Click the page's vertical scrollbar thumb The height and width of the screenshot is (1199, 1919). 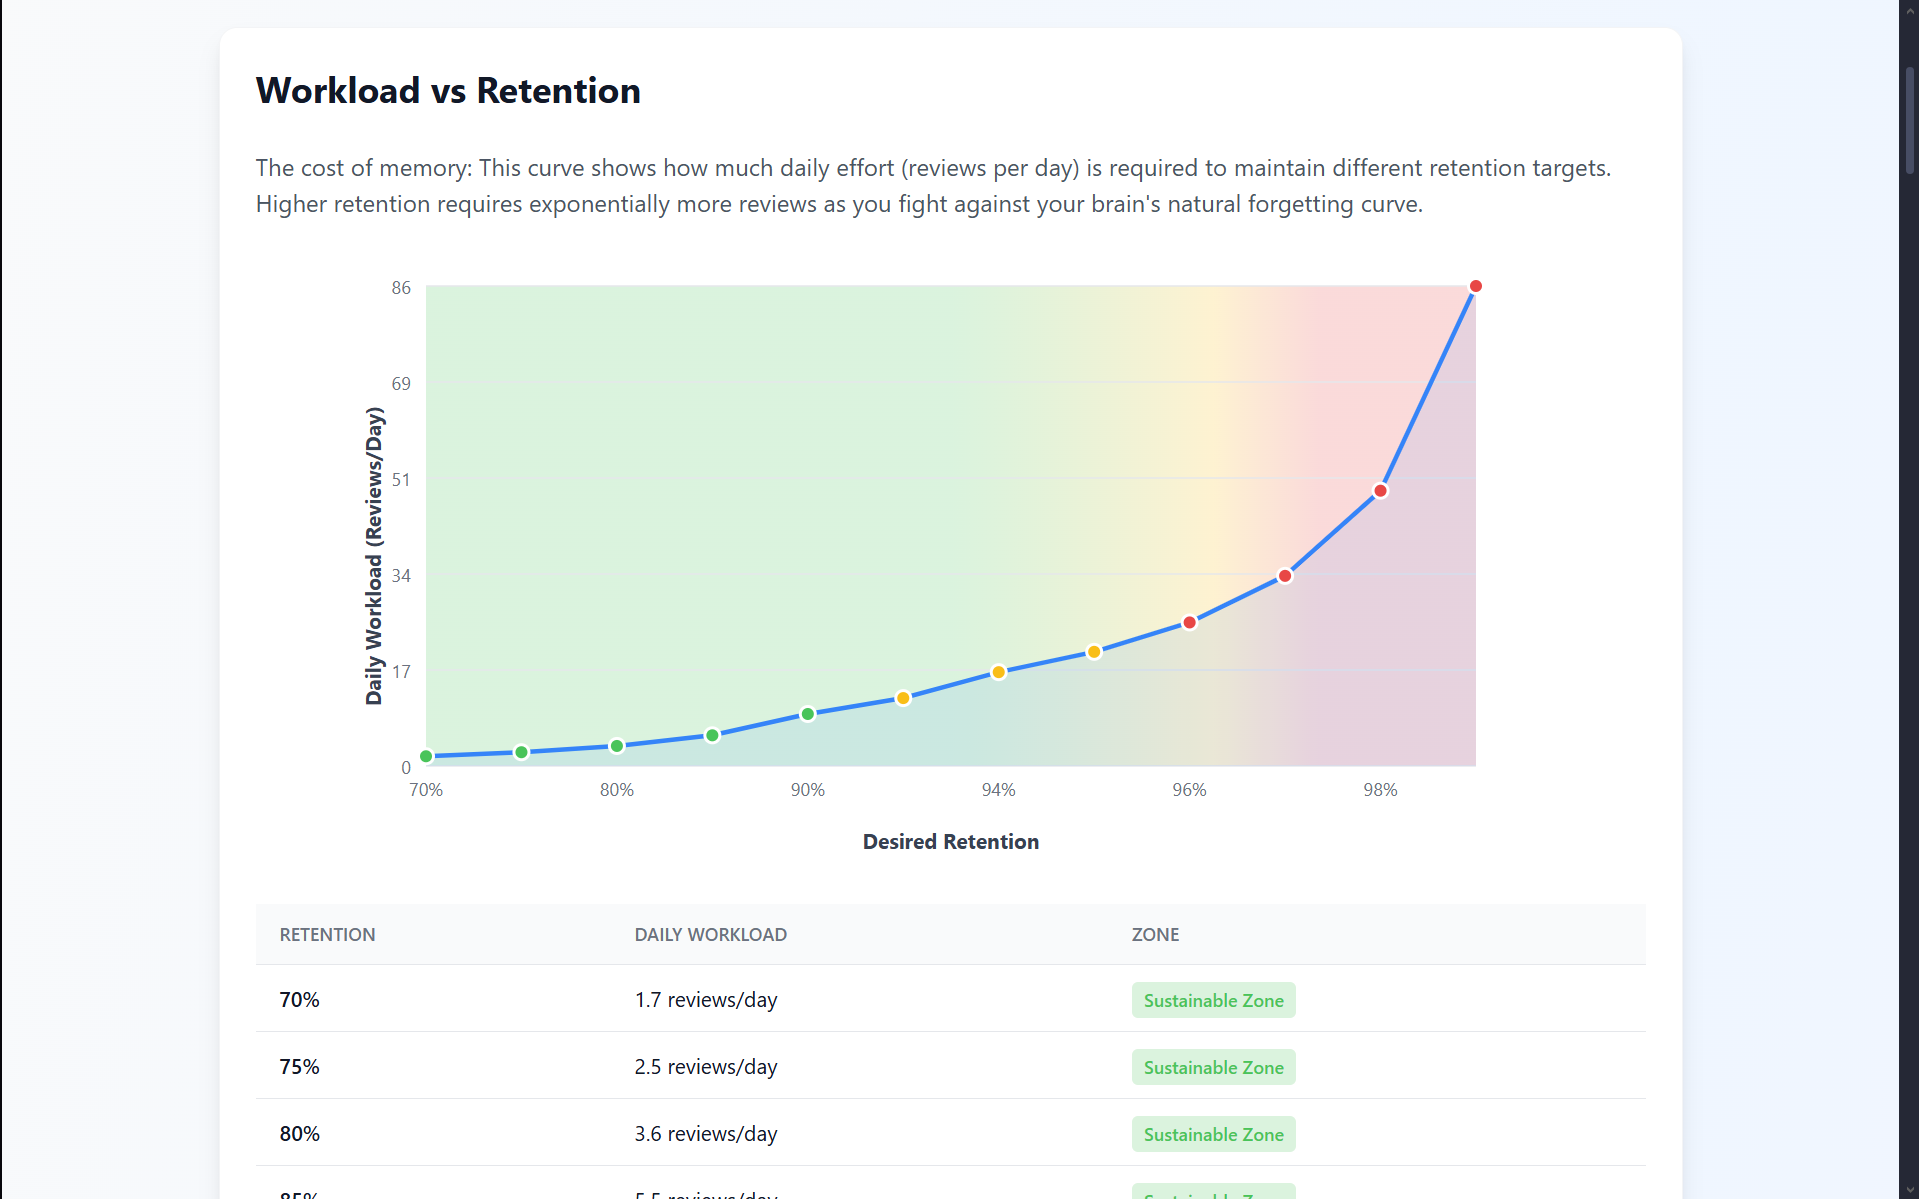click(x=1909, y=120)
